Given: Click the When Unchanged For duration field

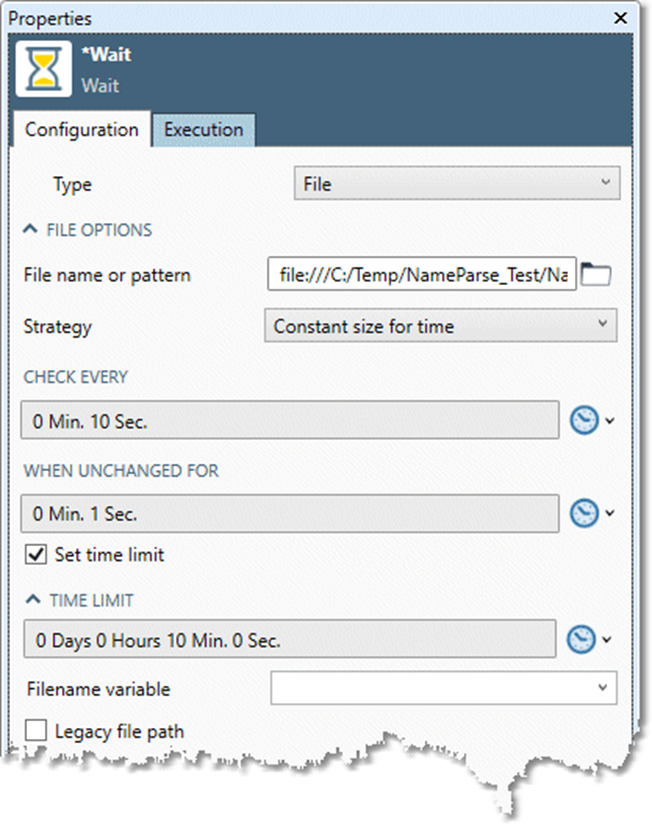Looking at the screenshot, I should (x=289, y=514).
